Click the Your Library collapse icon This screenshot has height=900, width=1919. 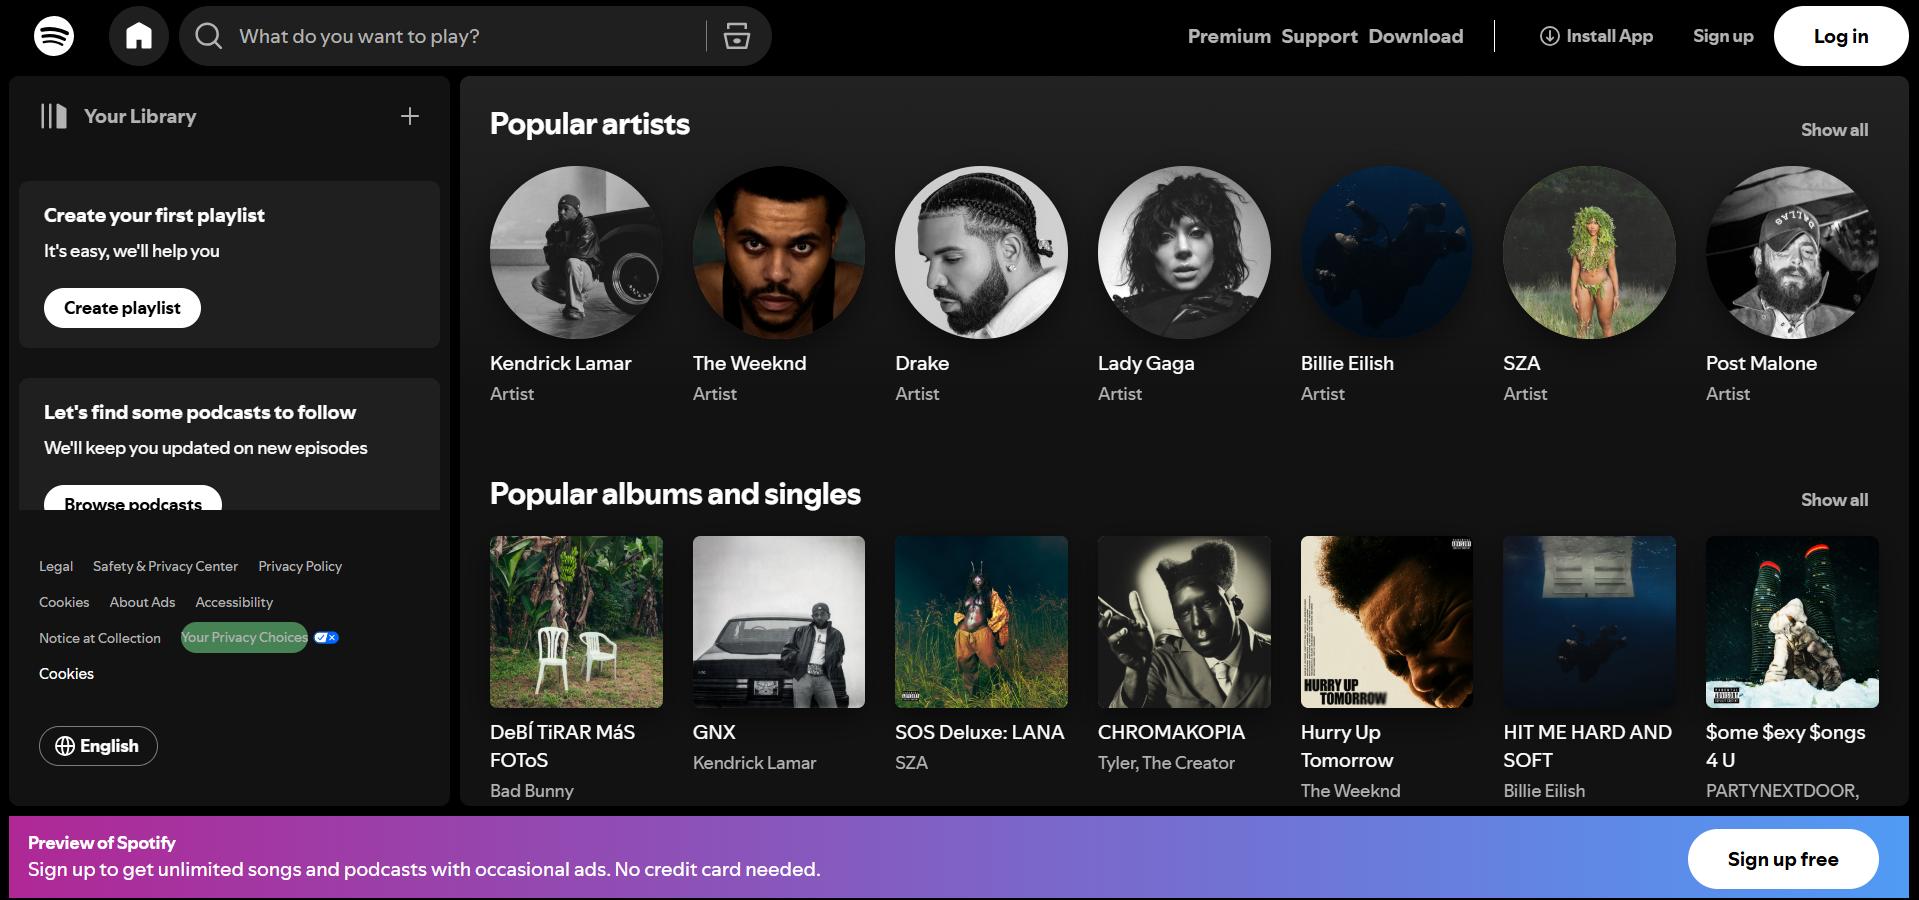click(x=54, y=117)
